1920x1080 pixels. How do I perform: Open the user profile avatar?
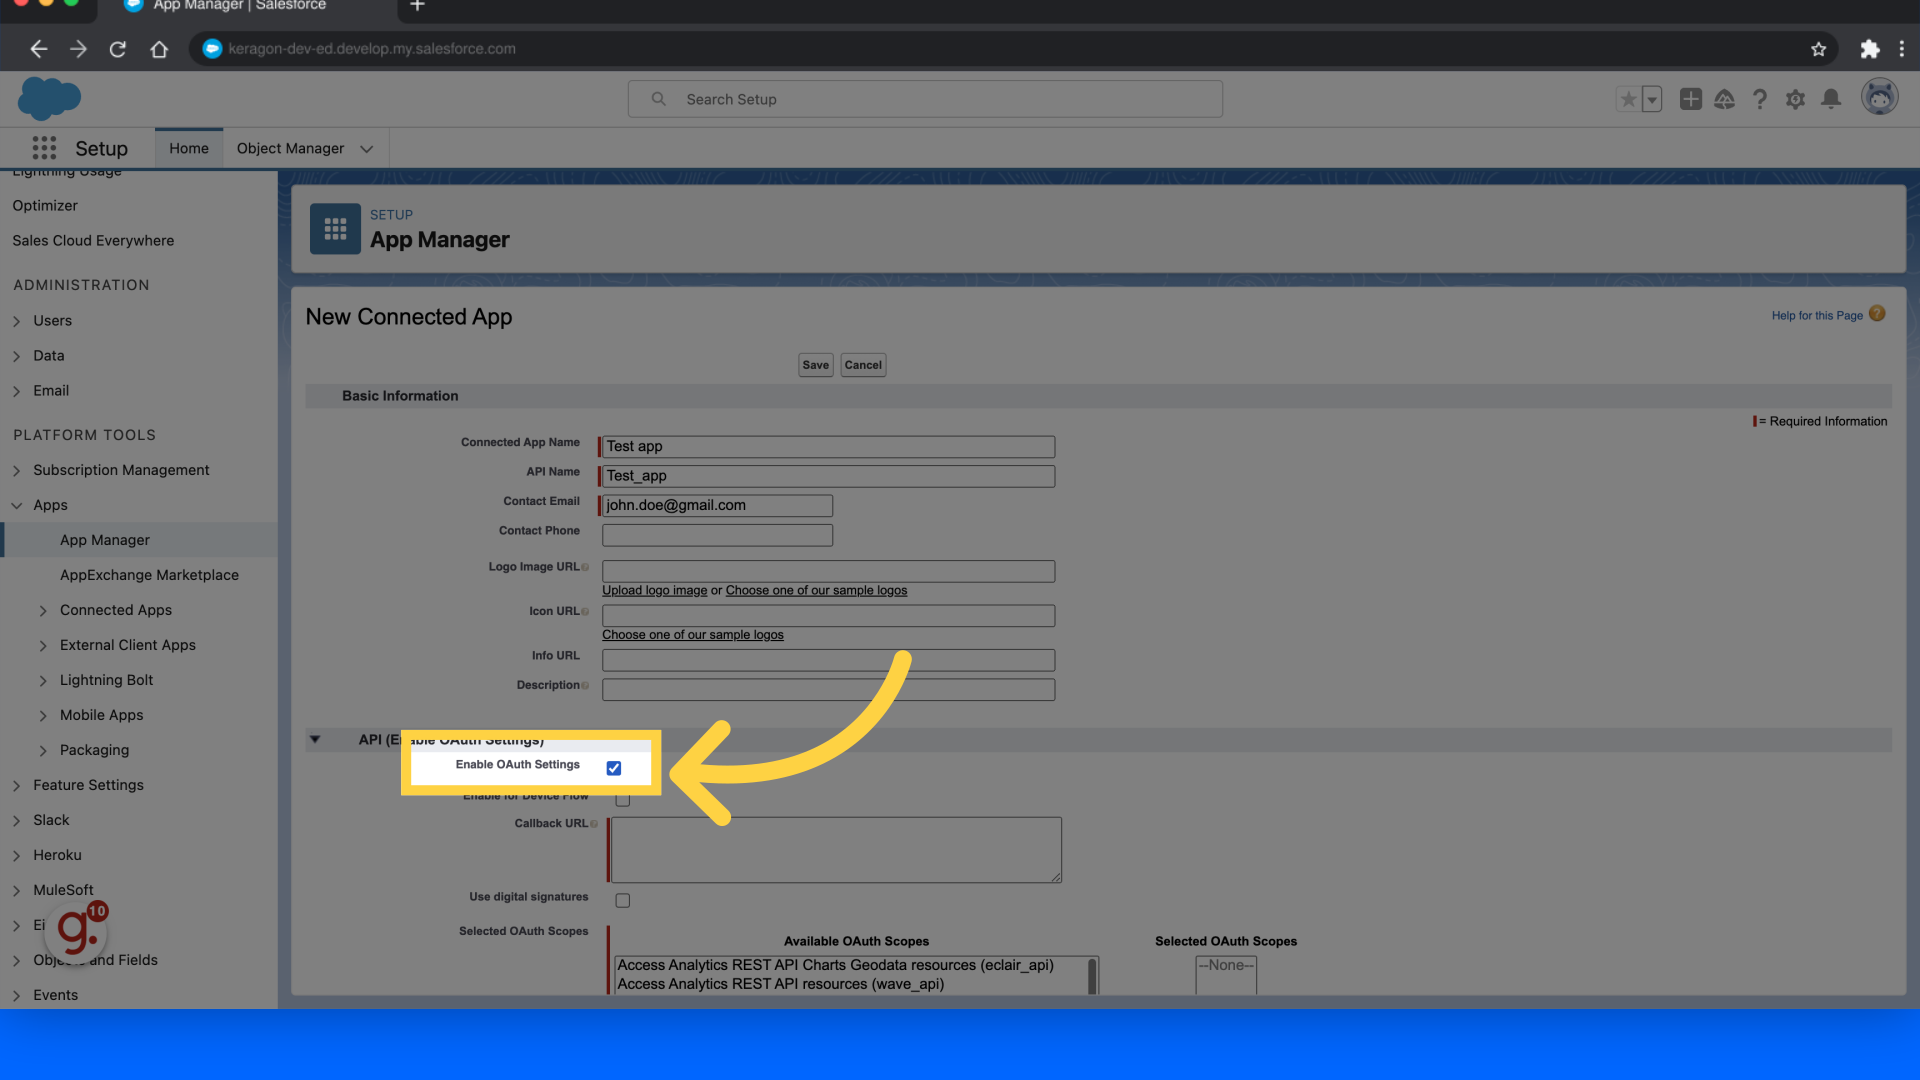(1880, 97)
